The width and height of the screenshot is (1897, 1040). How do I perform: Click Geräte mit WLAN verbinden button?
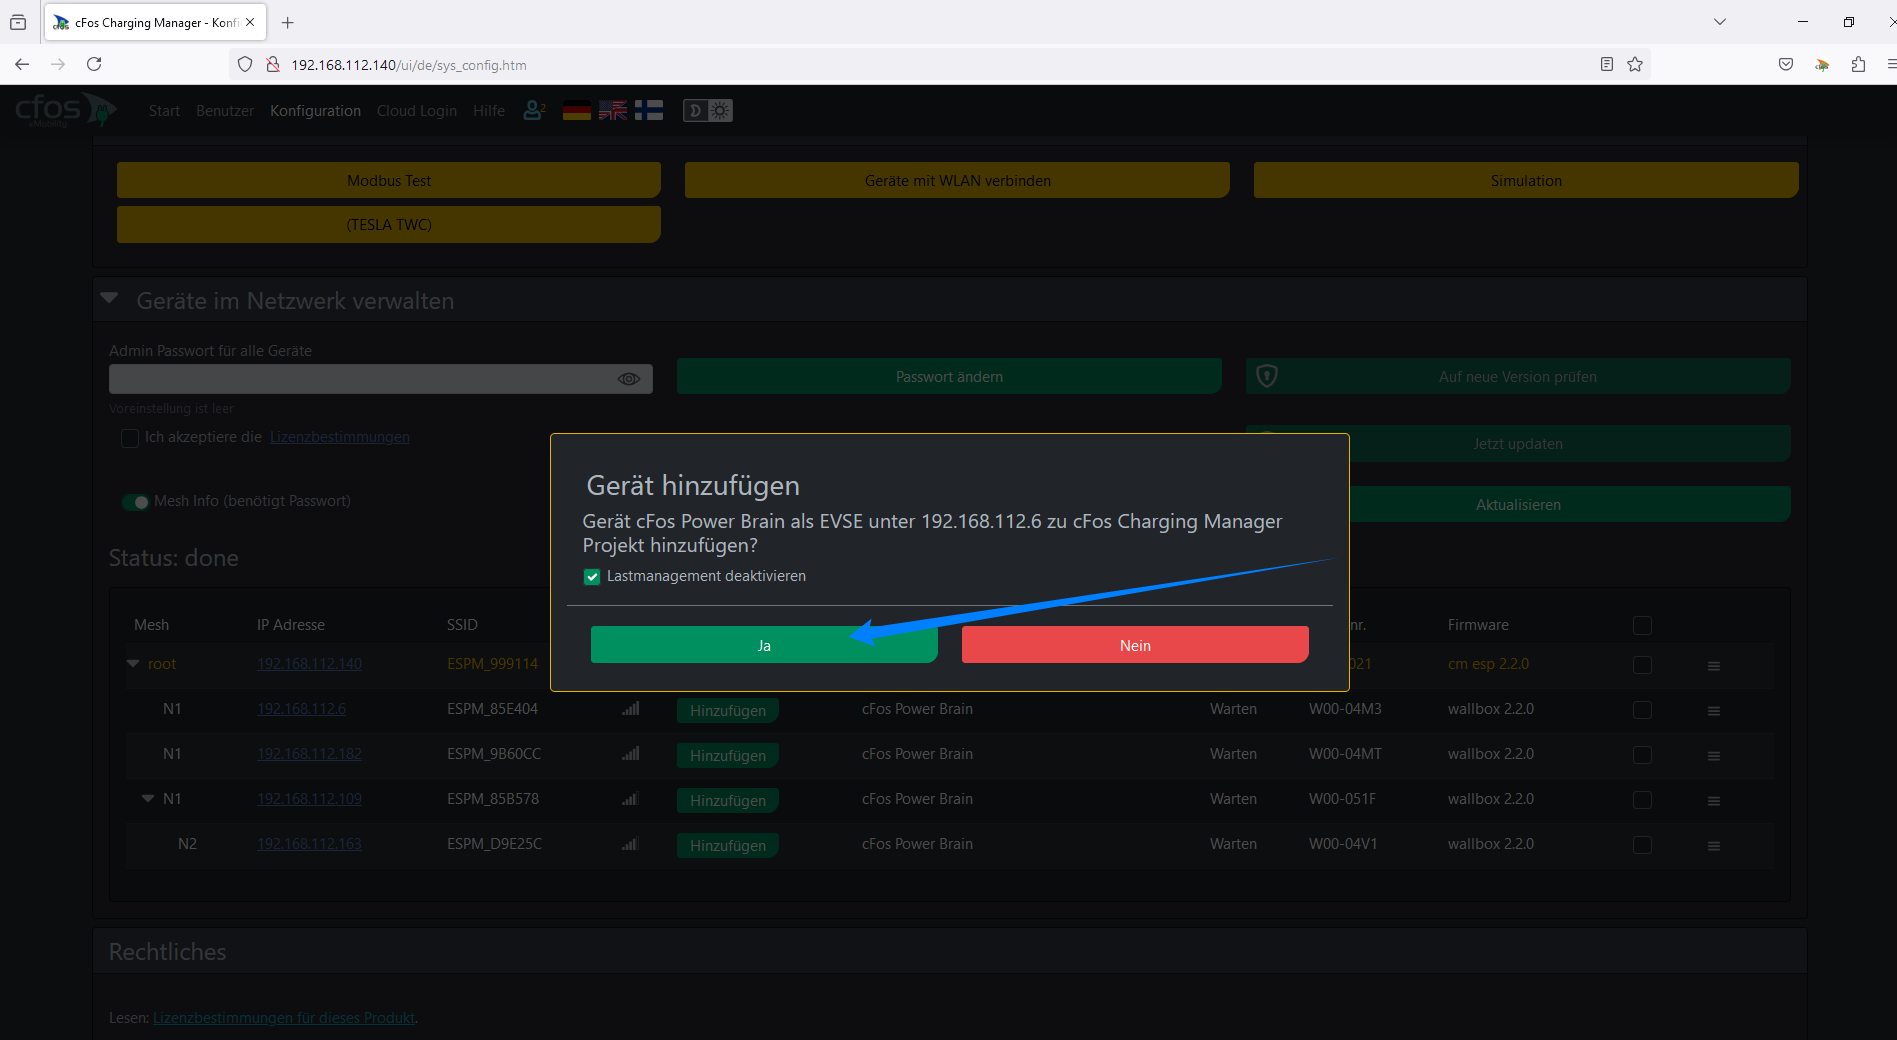click(957, 180)
